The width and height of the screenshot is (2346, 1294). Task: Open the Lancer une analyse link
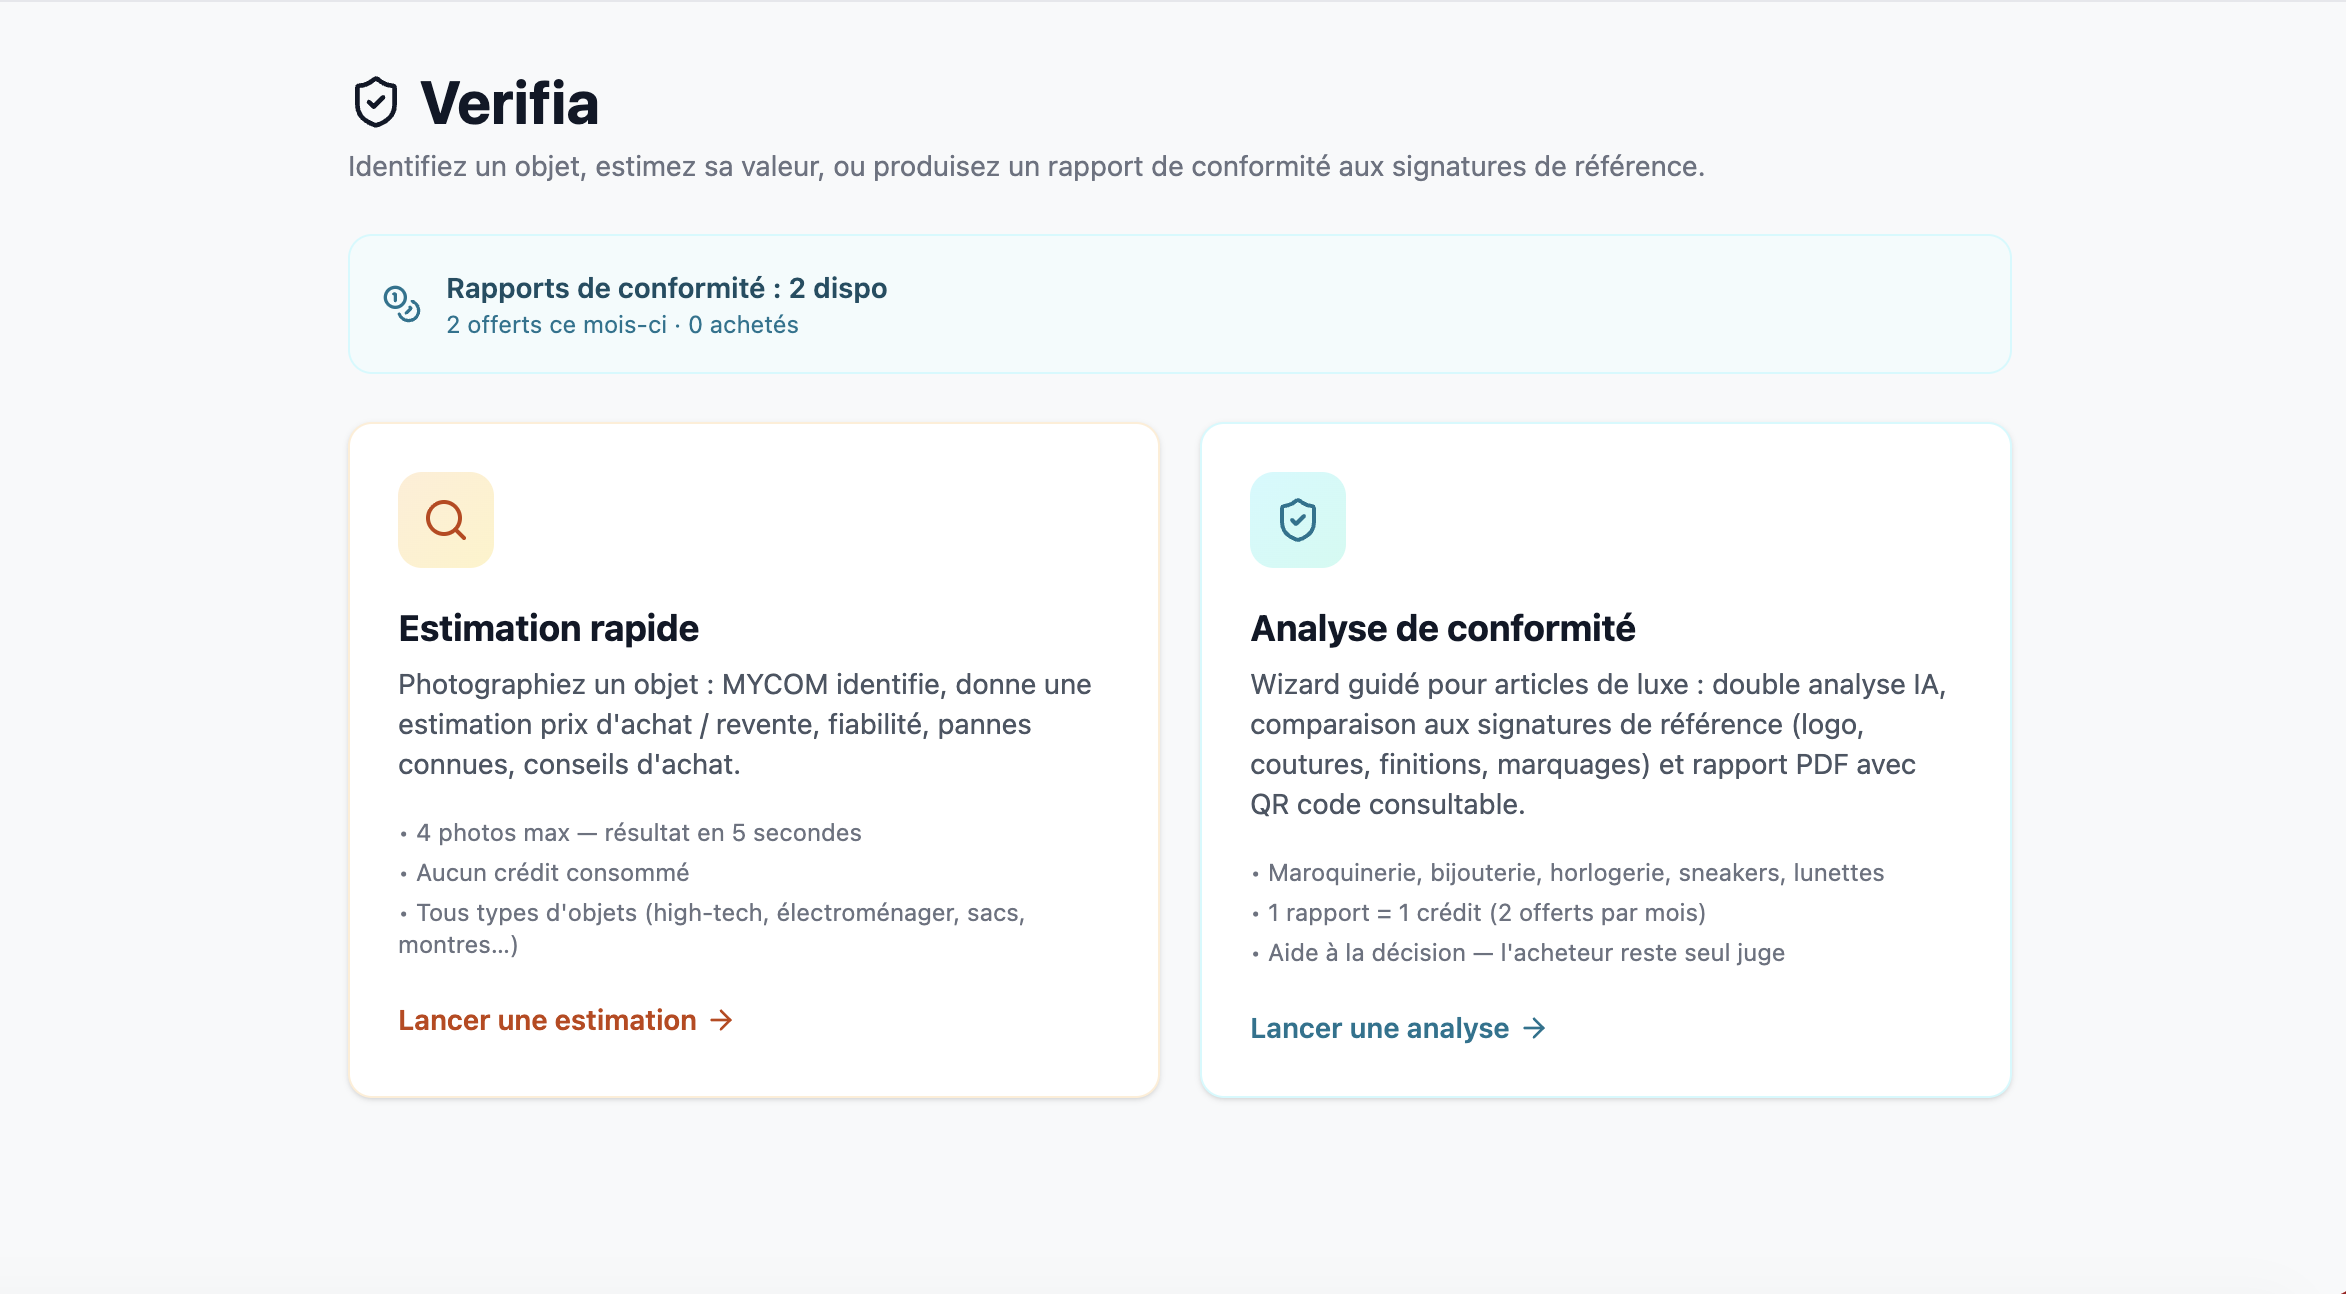[x=1398, y=1028]
